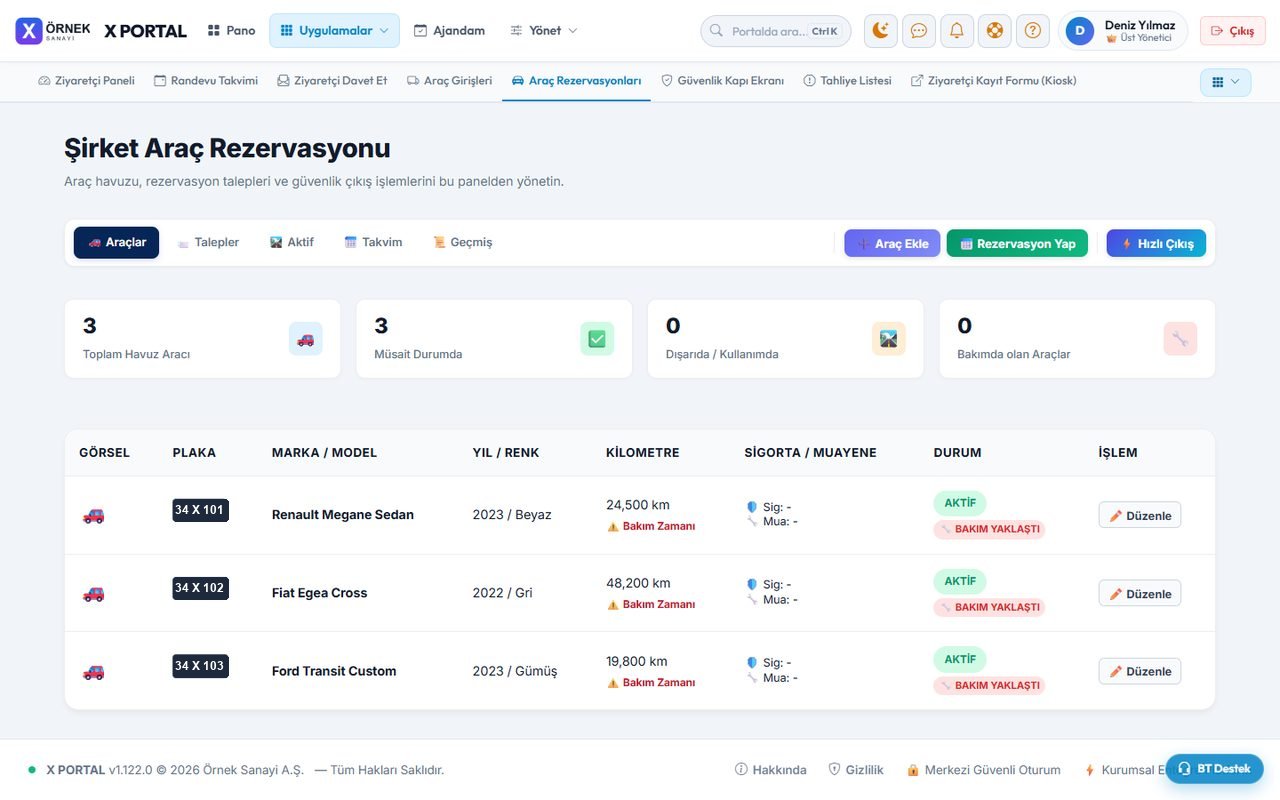Screen dimensions: 1280x800
Task: Click the X Örnek Sanayi logo
Action: (x=52, y=31)
